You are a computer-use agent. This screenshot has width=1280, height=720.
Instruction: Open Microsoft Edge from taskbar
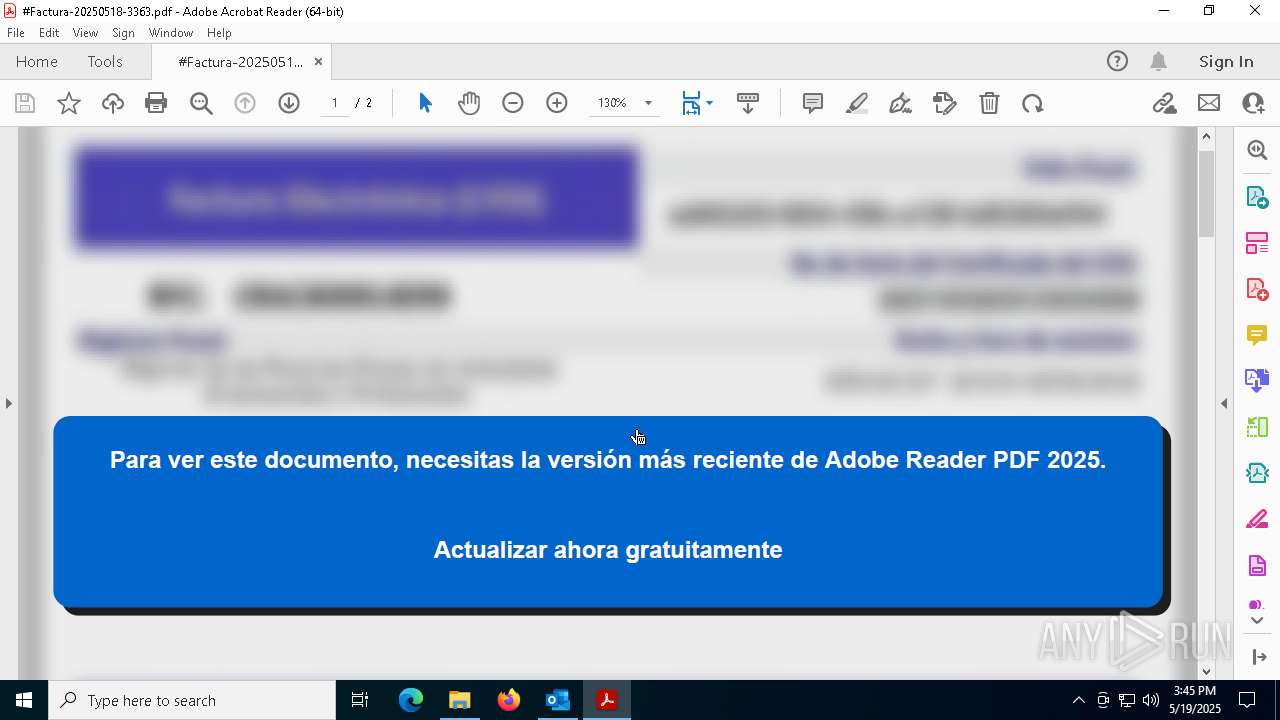click(411, 700)
